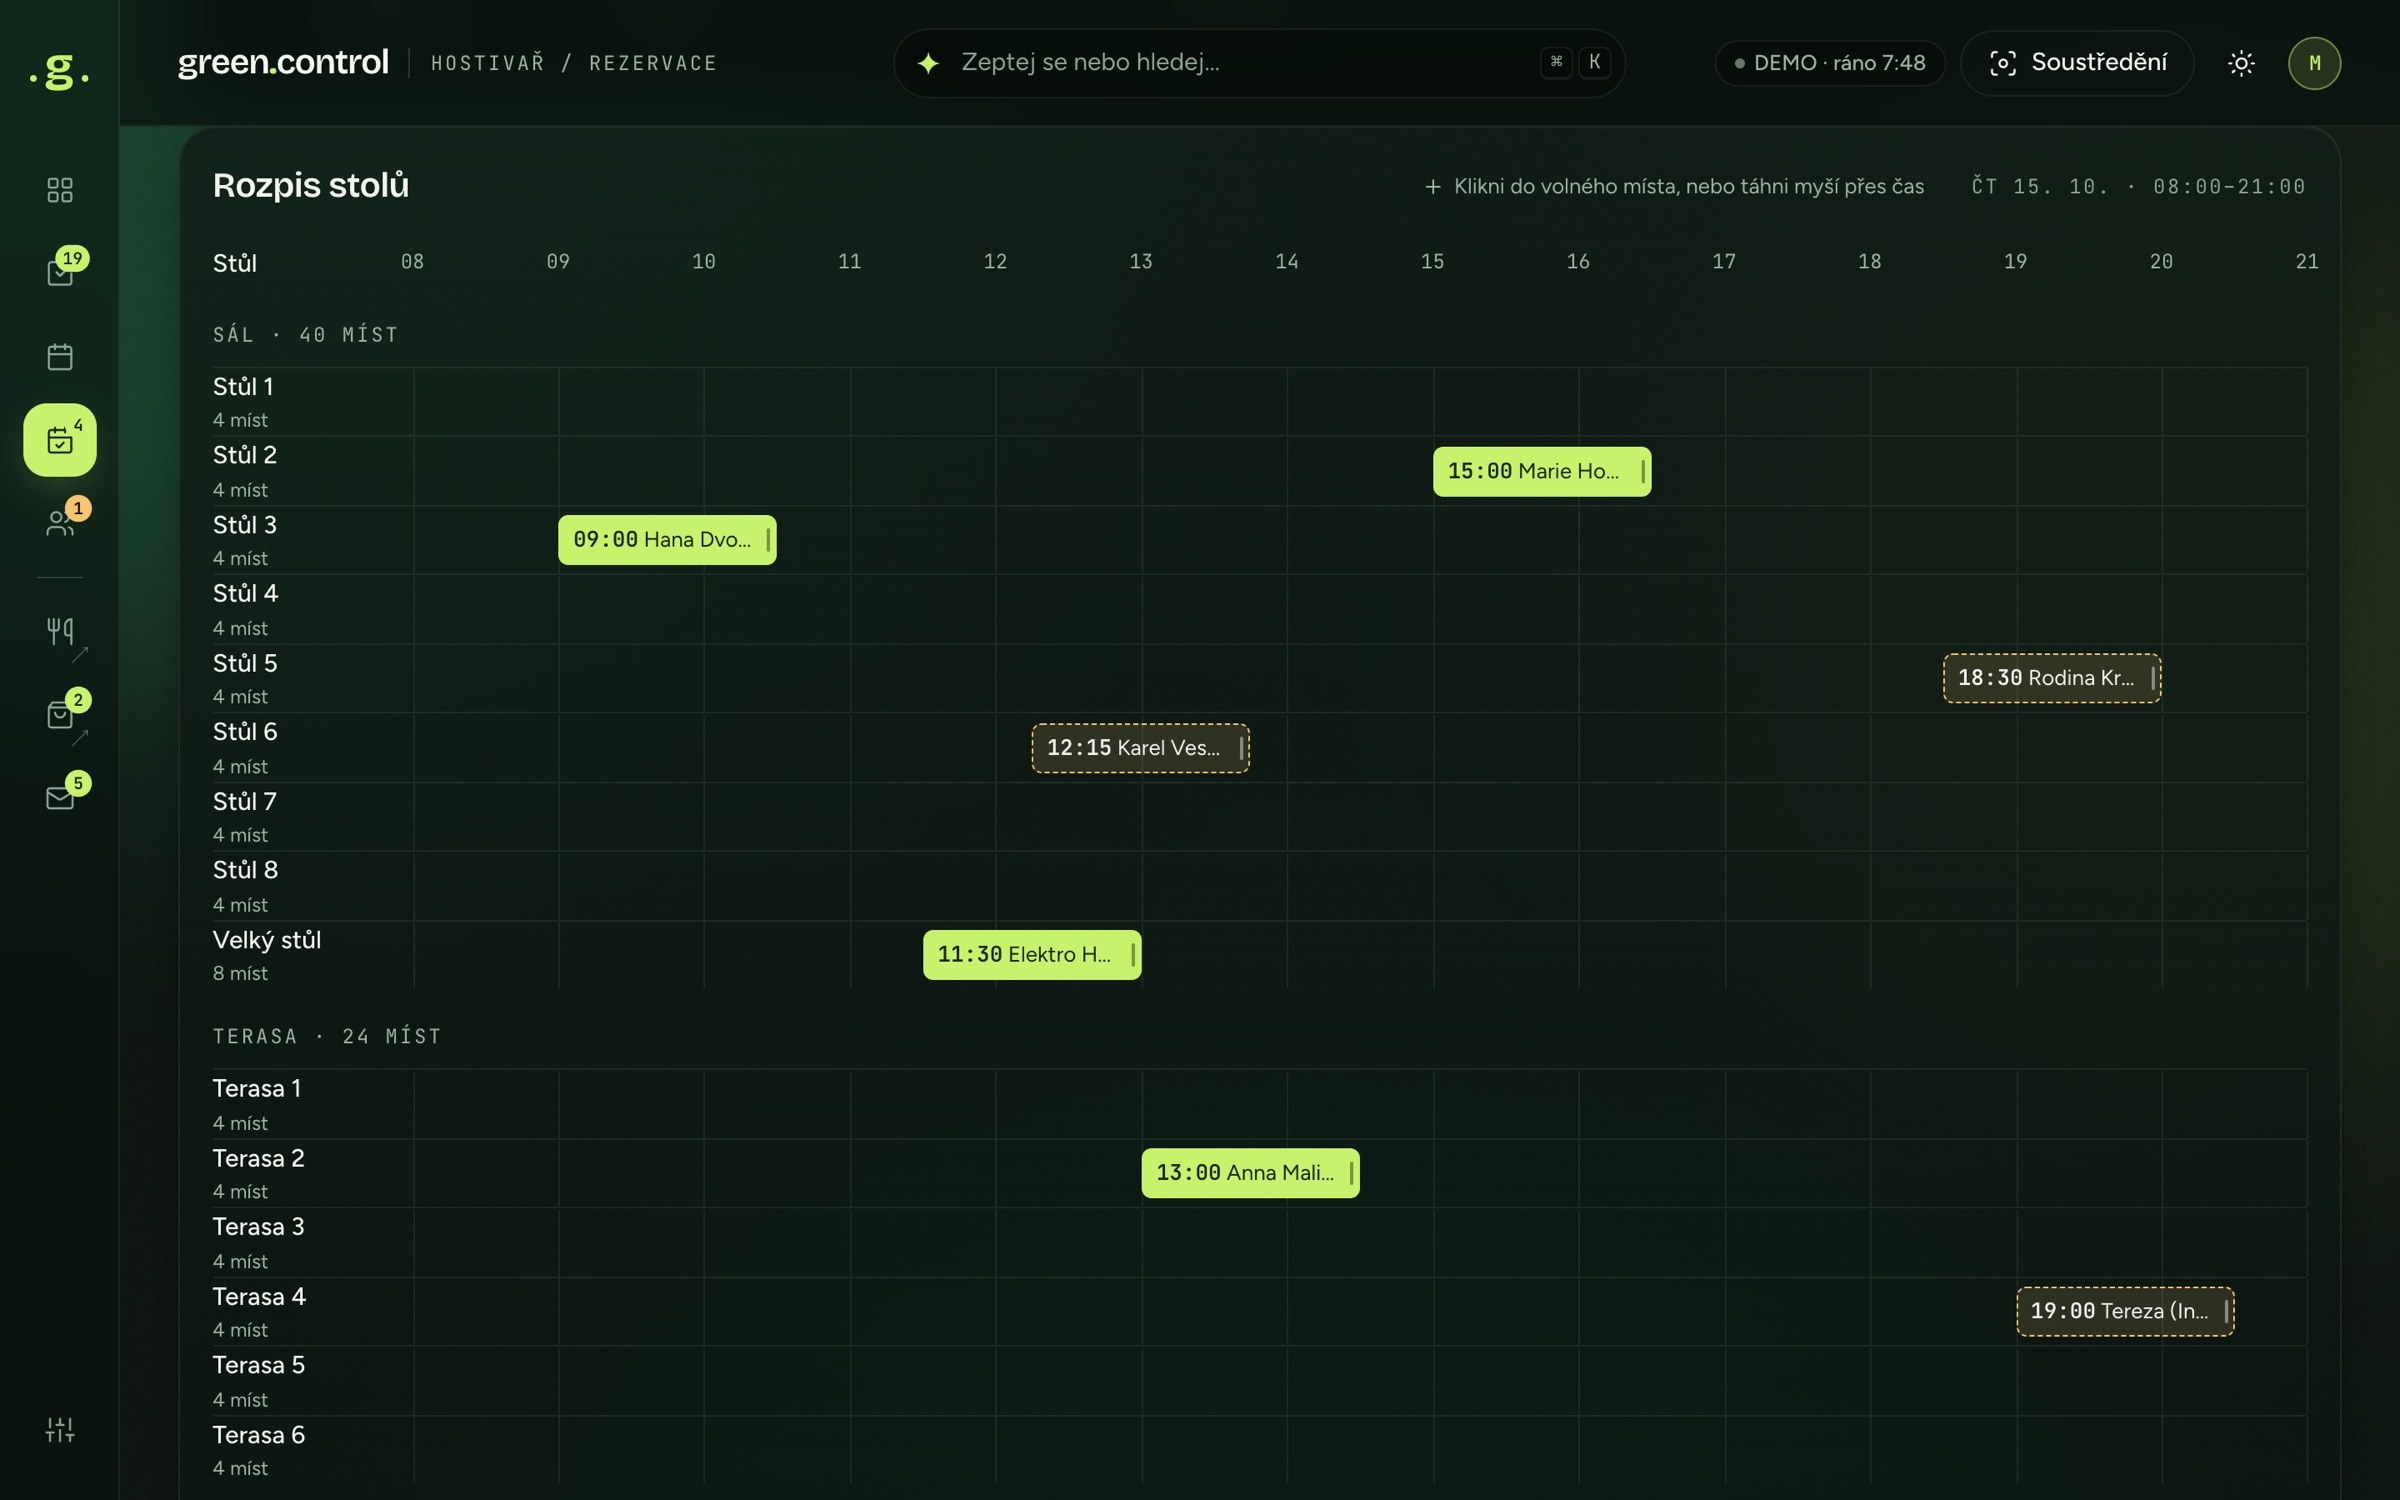Click the green g logo
The image size is (2400, 1500).
pyautogui.click(x=59, y=72)
